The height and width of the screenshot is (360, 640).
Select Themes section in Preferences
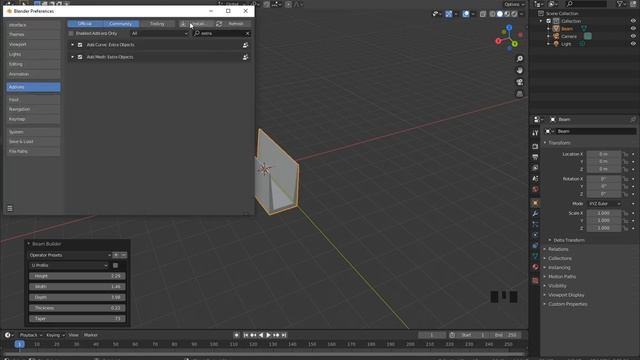click(x=33, y=35)
